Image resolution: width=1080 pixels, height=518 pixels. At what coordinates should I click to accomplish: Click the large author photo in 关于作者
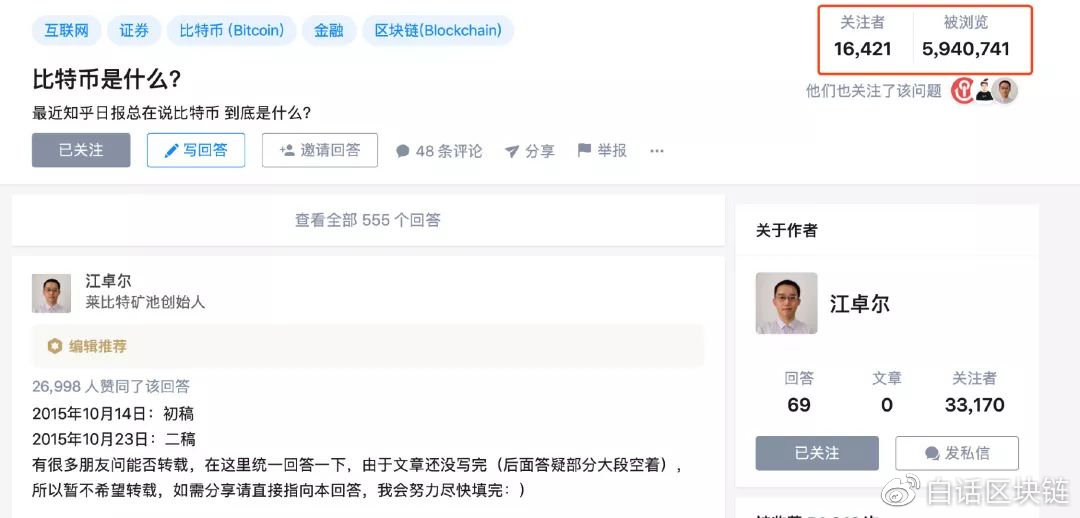pyautogui.click(x=787, y=303)
